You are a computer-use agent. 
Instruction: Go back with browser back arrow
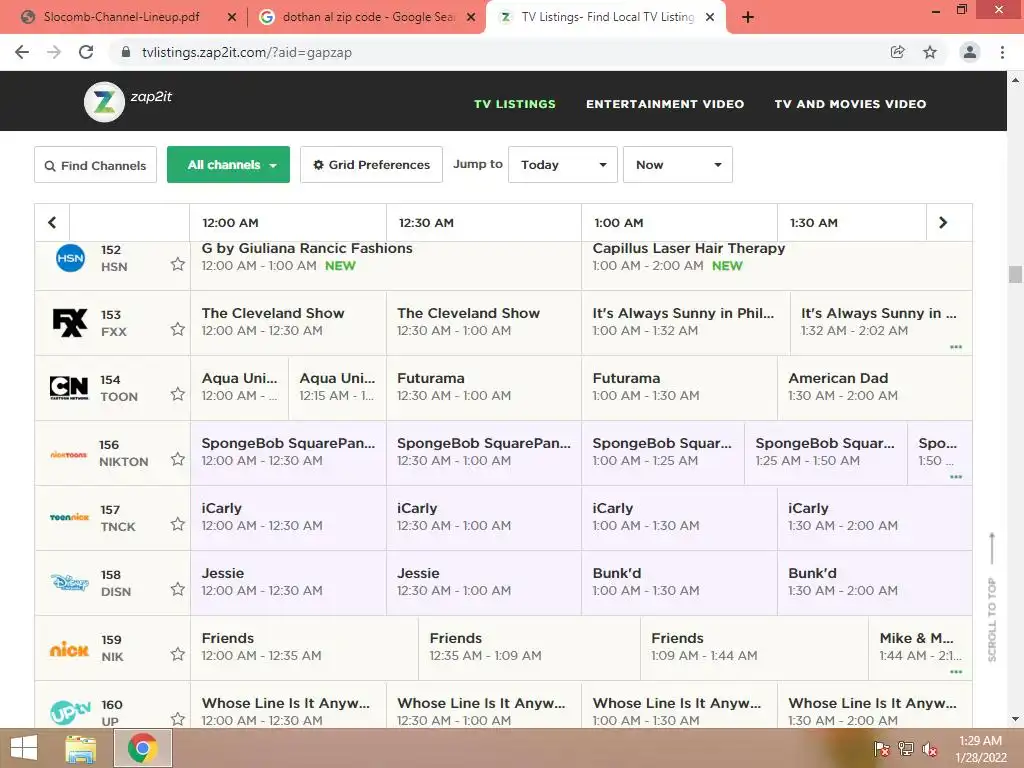point(22,52)
